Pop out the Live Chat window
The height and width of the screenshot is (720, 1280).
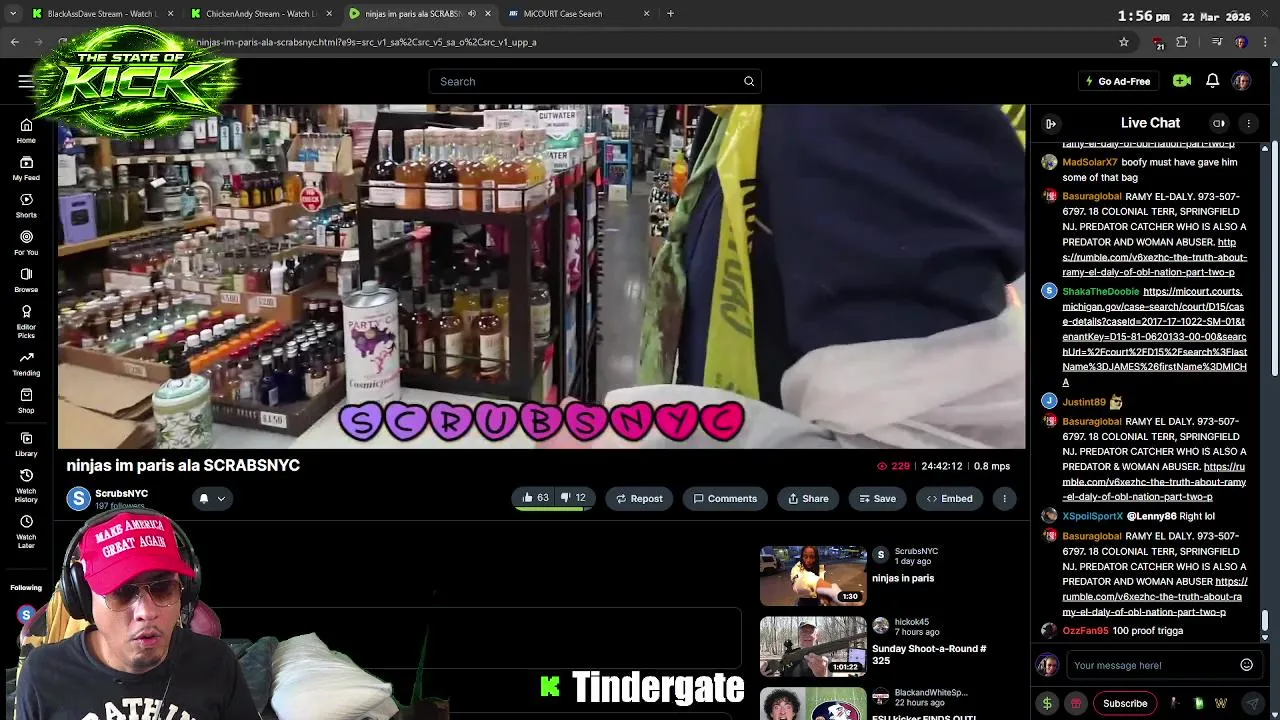tap(1218, 123)
